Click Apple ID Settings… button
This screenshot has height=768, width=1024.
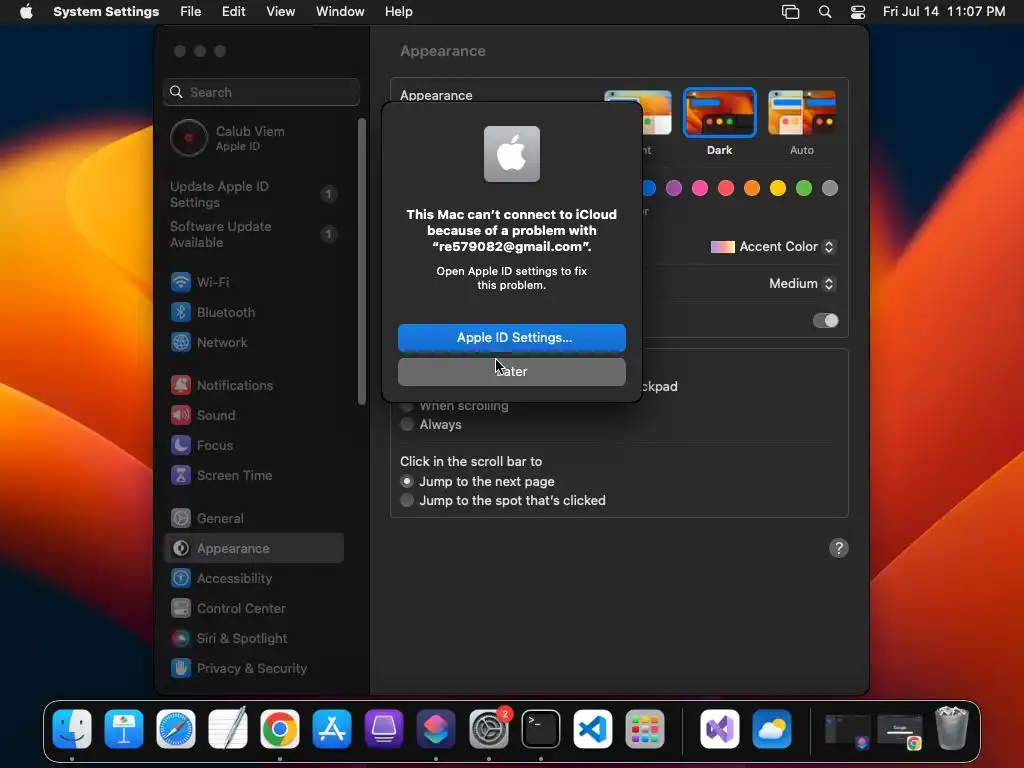[x=512, y=338]
